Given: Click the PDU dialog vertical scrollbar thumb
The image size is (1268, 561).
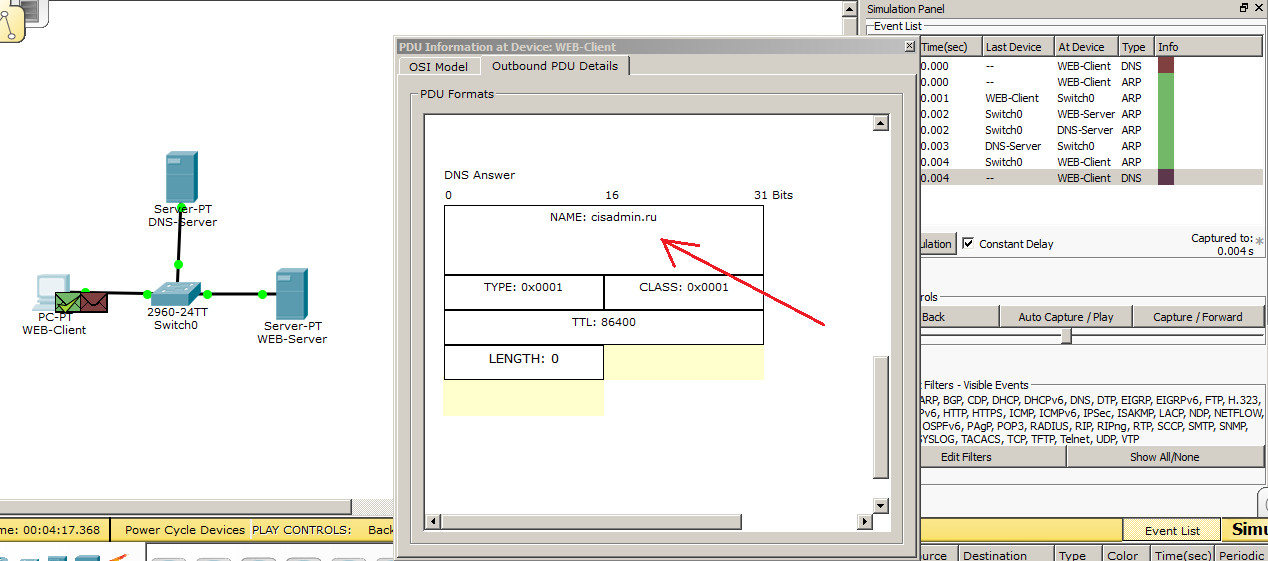Looking at the screenshot, I should point(881,417).
